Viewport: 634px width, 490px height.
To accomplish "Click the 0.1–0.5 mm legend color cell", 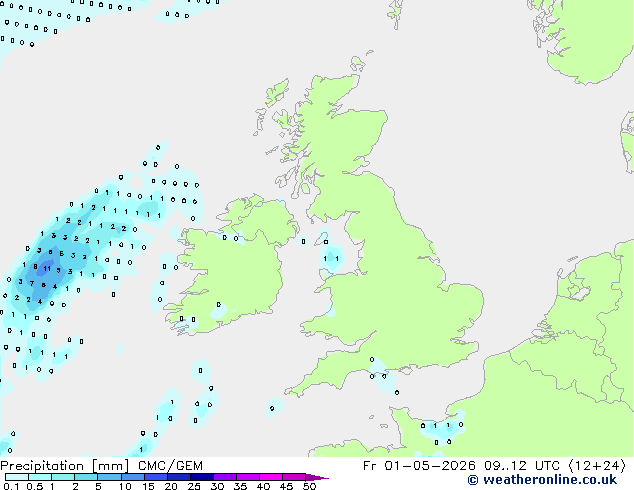I will click(x=17, y=477).
